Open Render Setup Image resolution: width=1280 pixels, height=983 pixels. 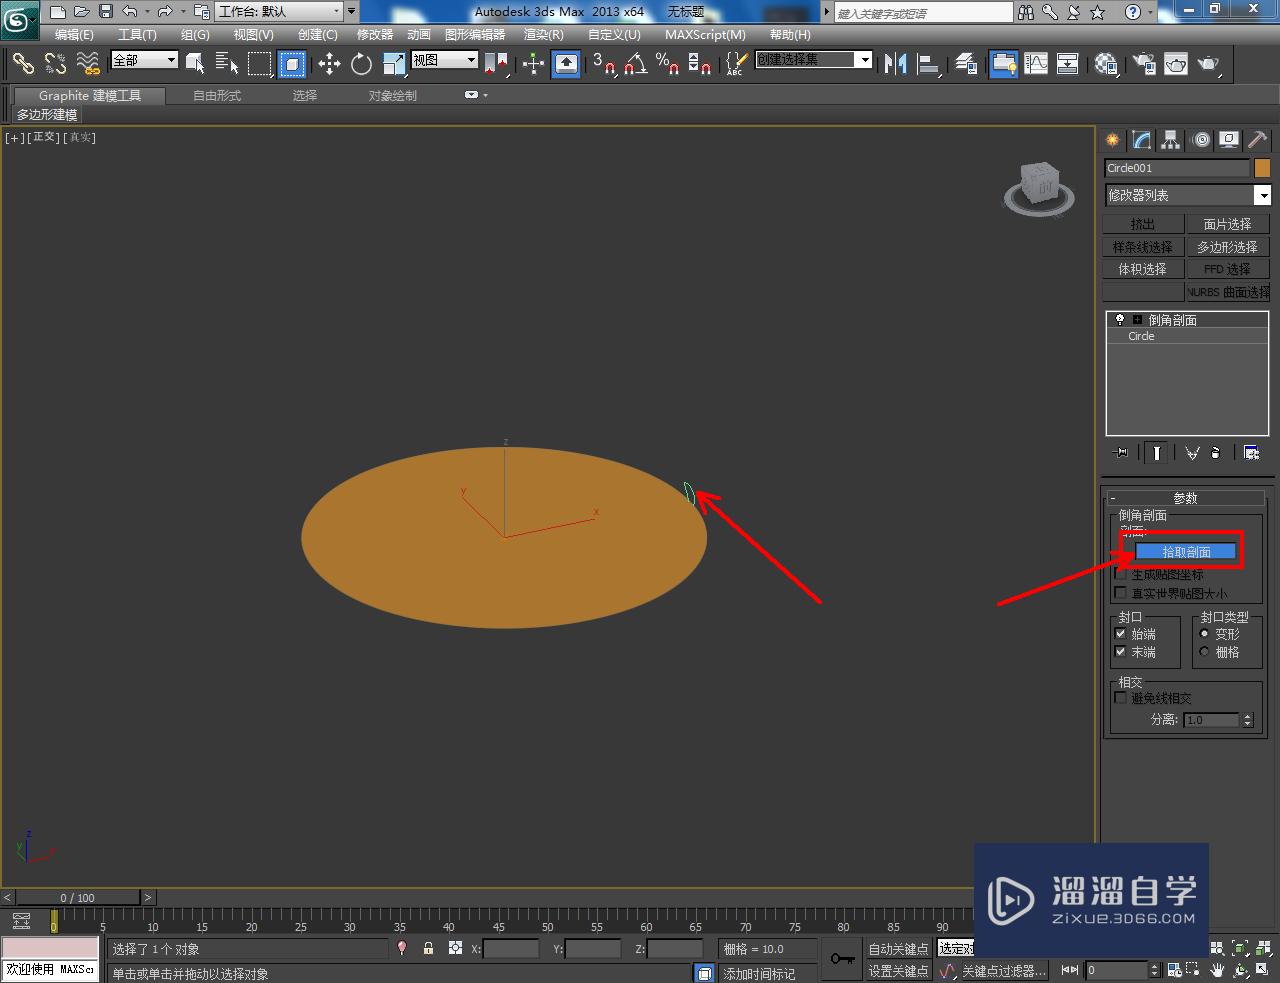click(1144, 64)
